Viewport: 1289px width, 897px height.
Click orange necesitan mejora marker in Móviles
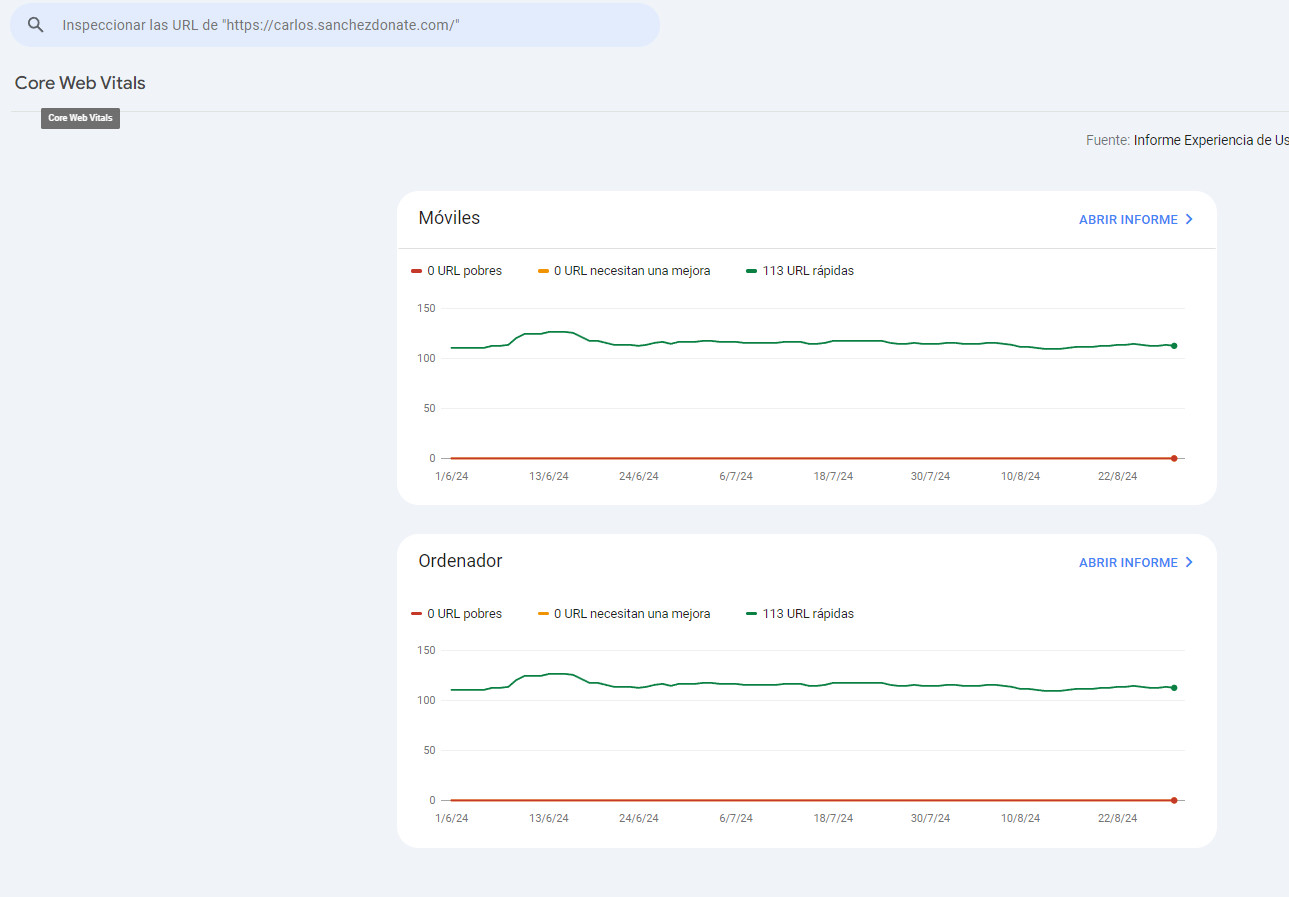(x=544, y=271)
